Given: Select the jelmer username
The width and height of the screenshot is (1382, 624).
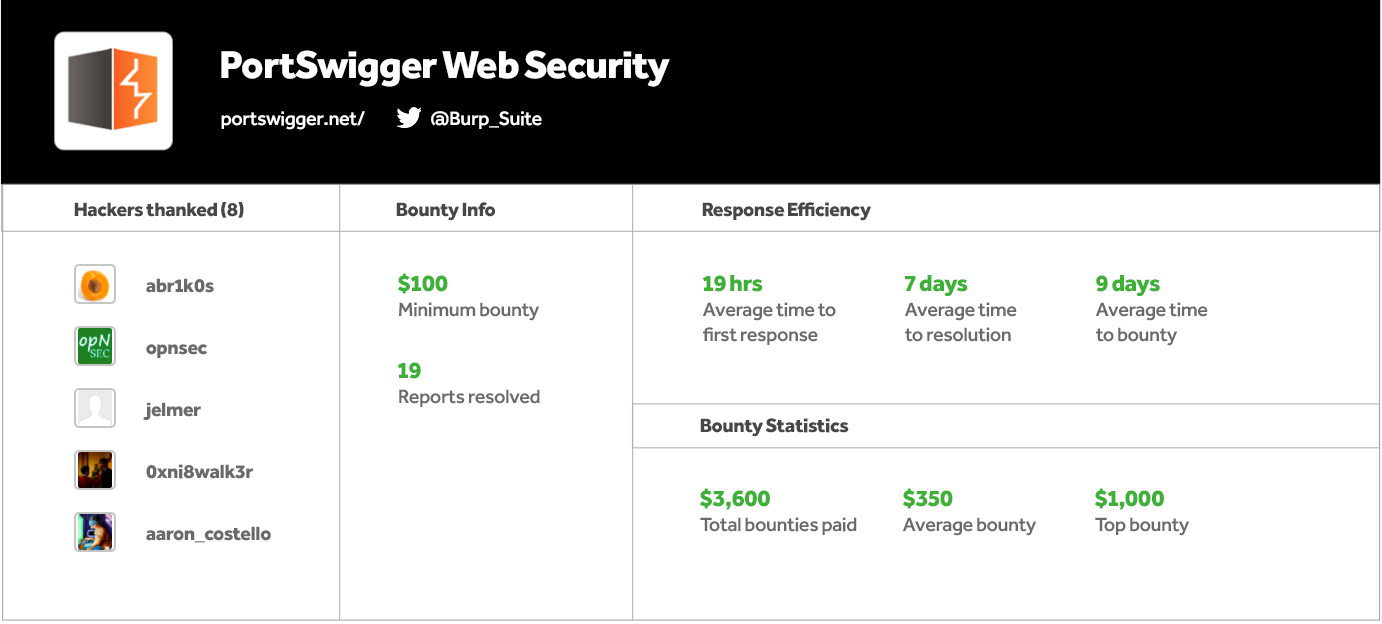Looking at the screenshot, I should [173, 410].
